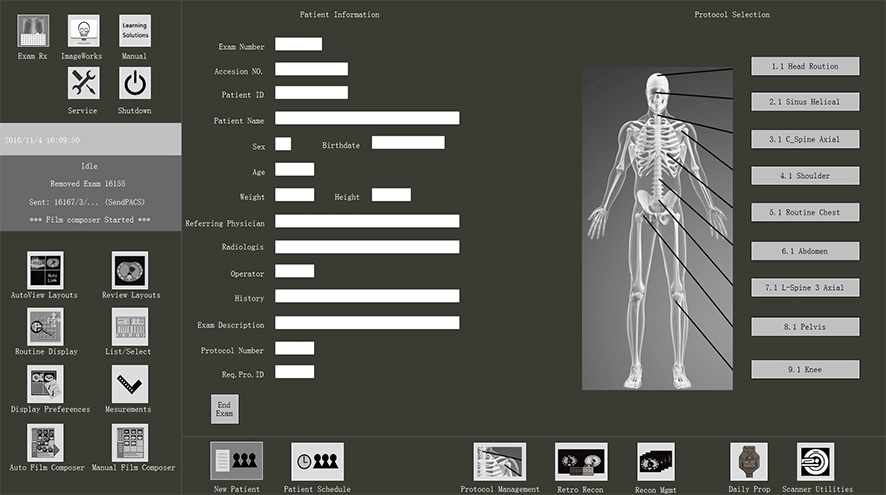This screenshot has width=886, height=495.
Task: Click the Service wrench icon
Action: click(x=83, y=83)
